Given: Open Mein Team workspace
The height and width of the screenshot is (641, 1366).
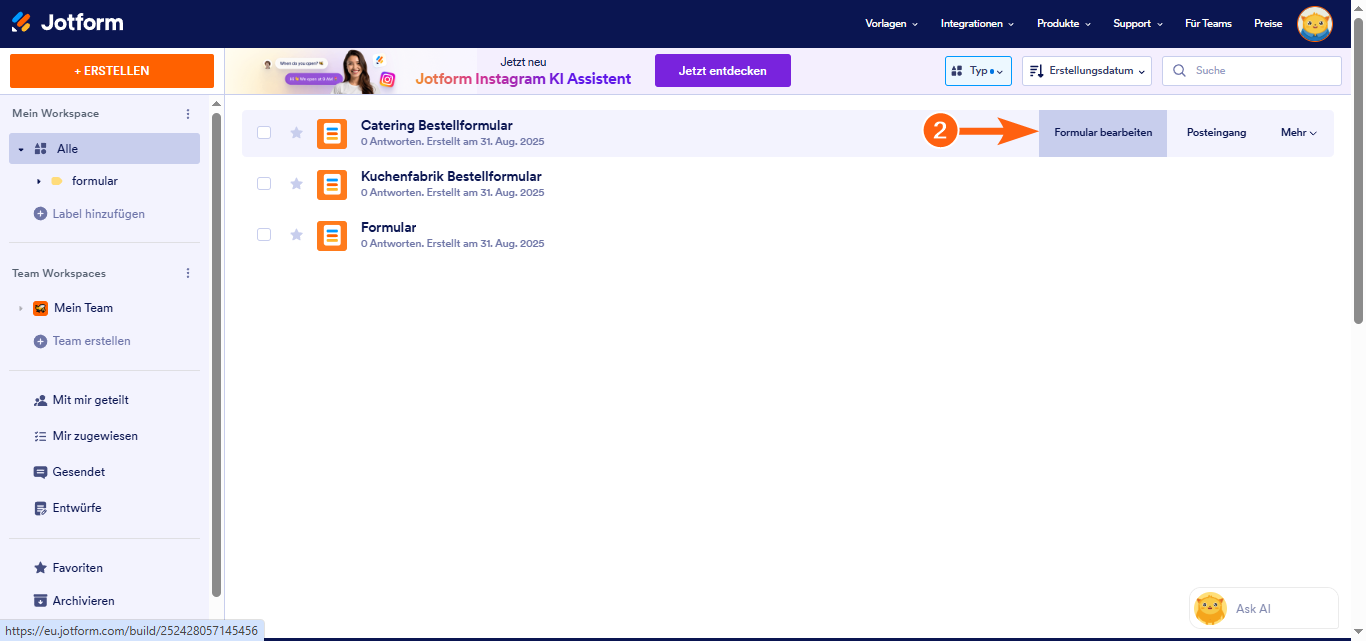Looking at the screenshot, I should [x=83, y=308].
